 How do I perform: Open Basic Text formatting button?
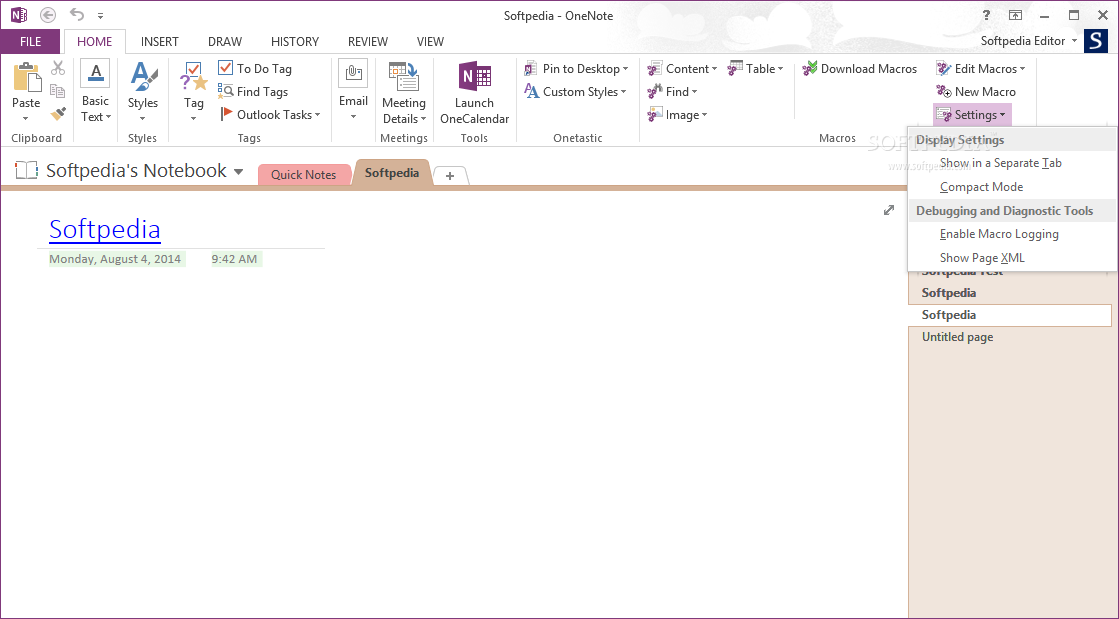(95, 93)
